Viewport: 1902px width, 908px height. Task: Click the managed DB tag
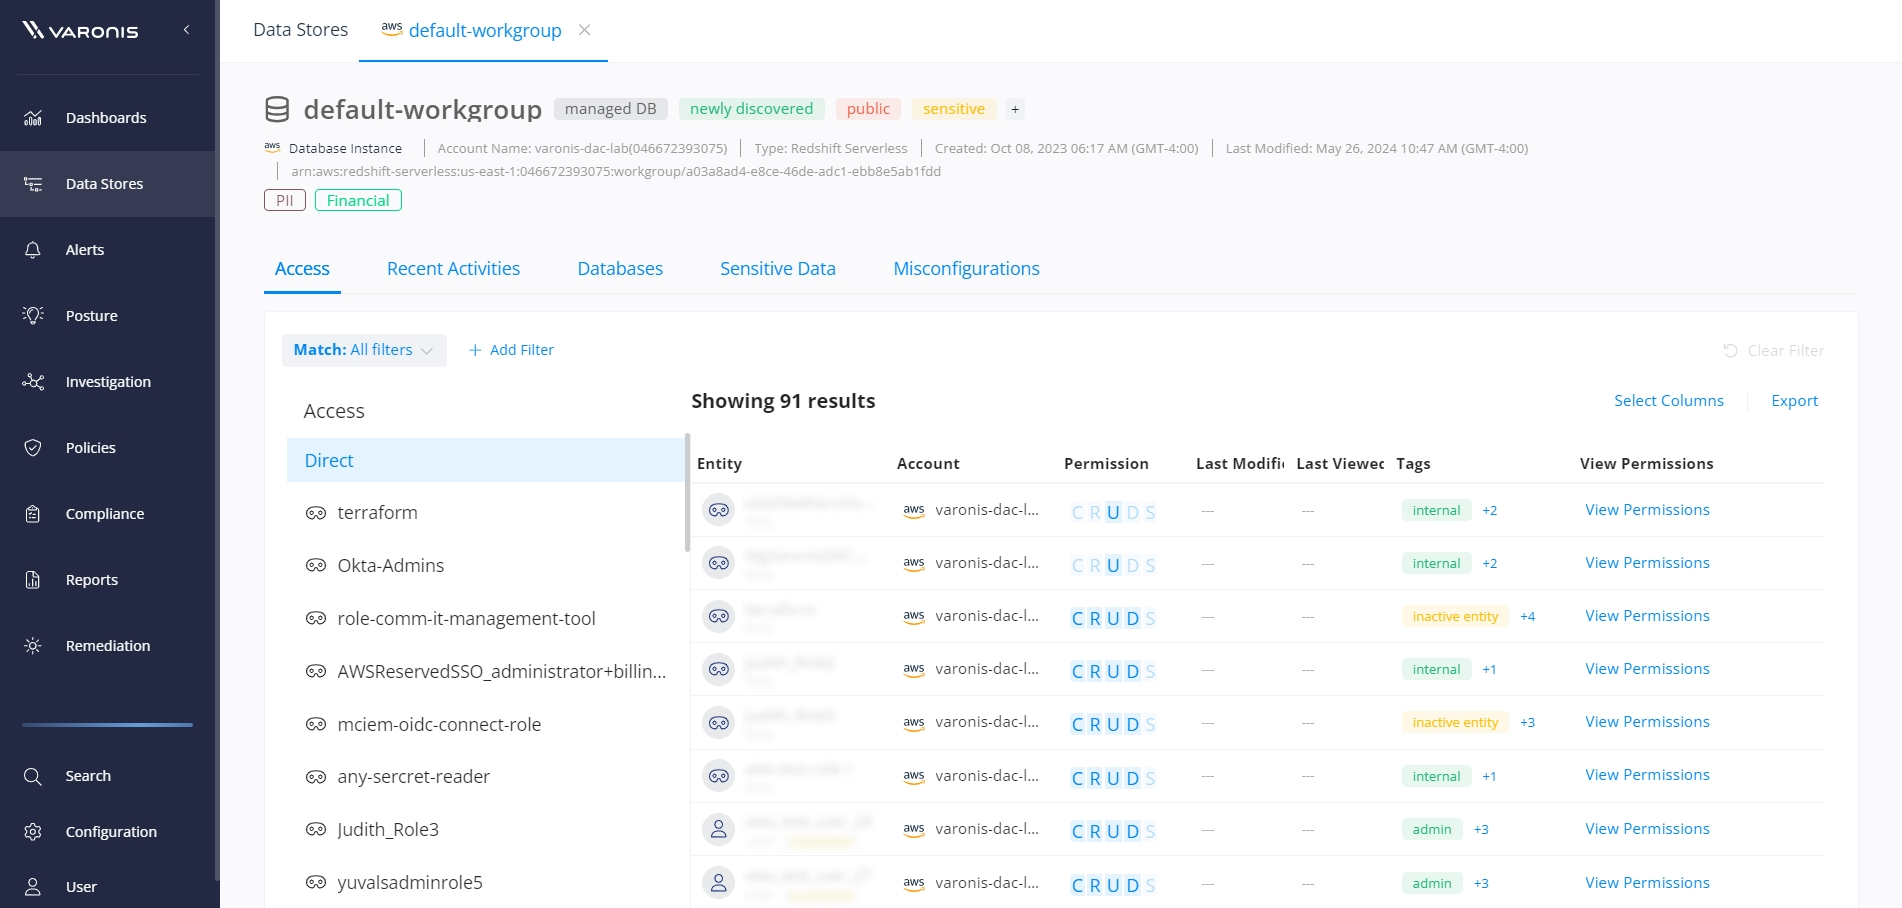[610, 109]
